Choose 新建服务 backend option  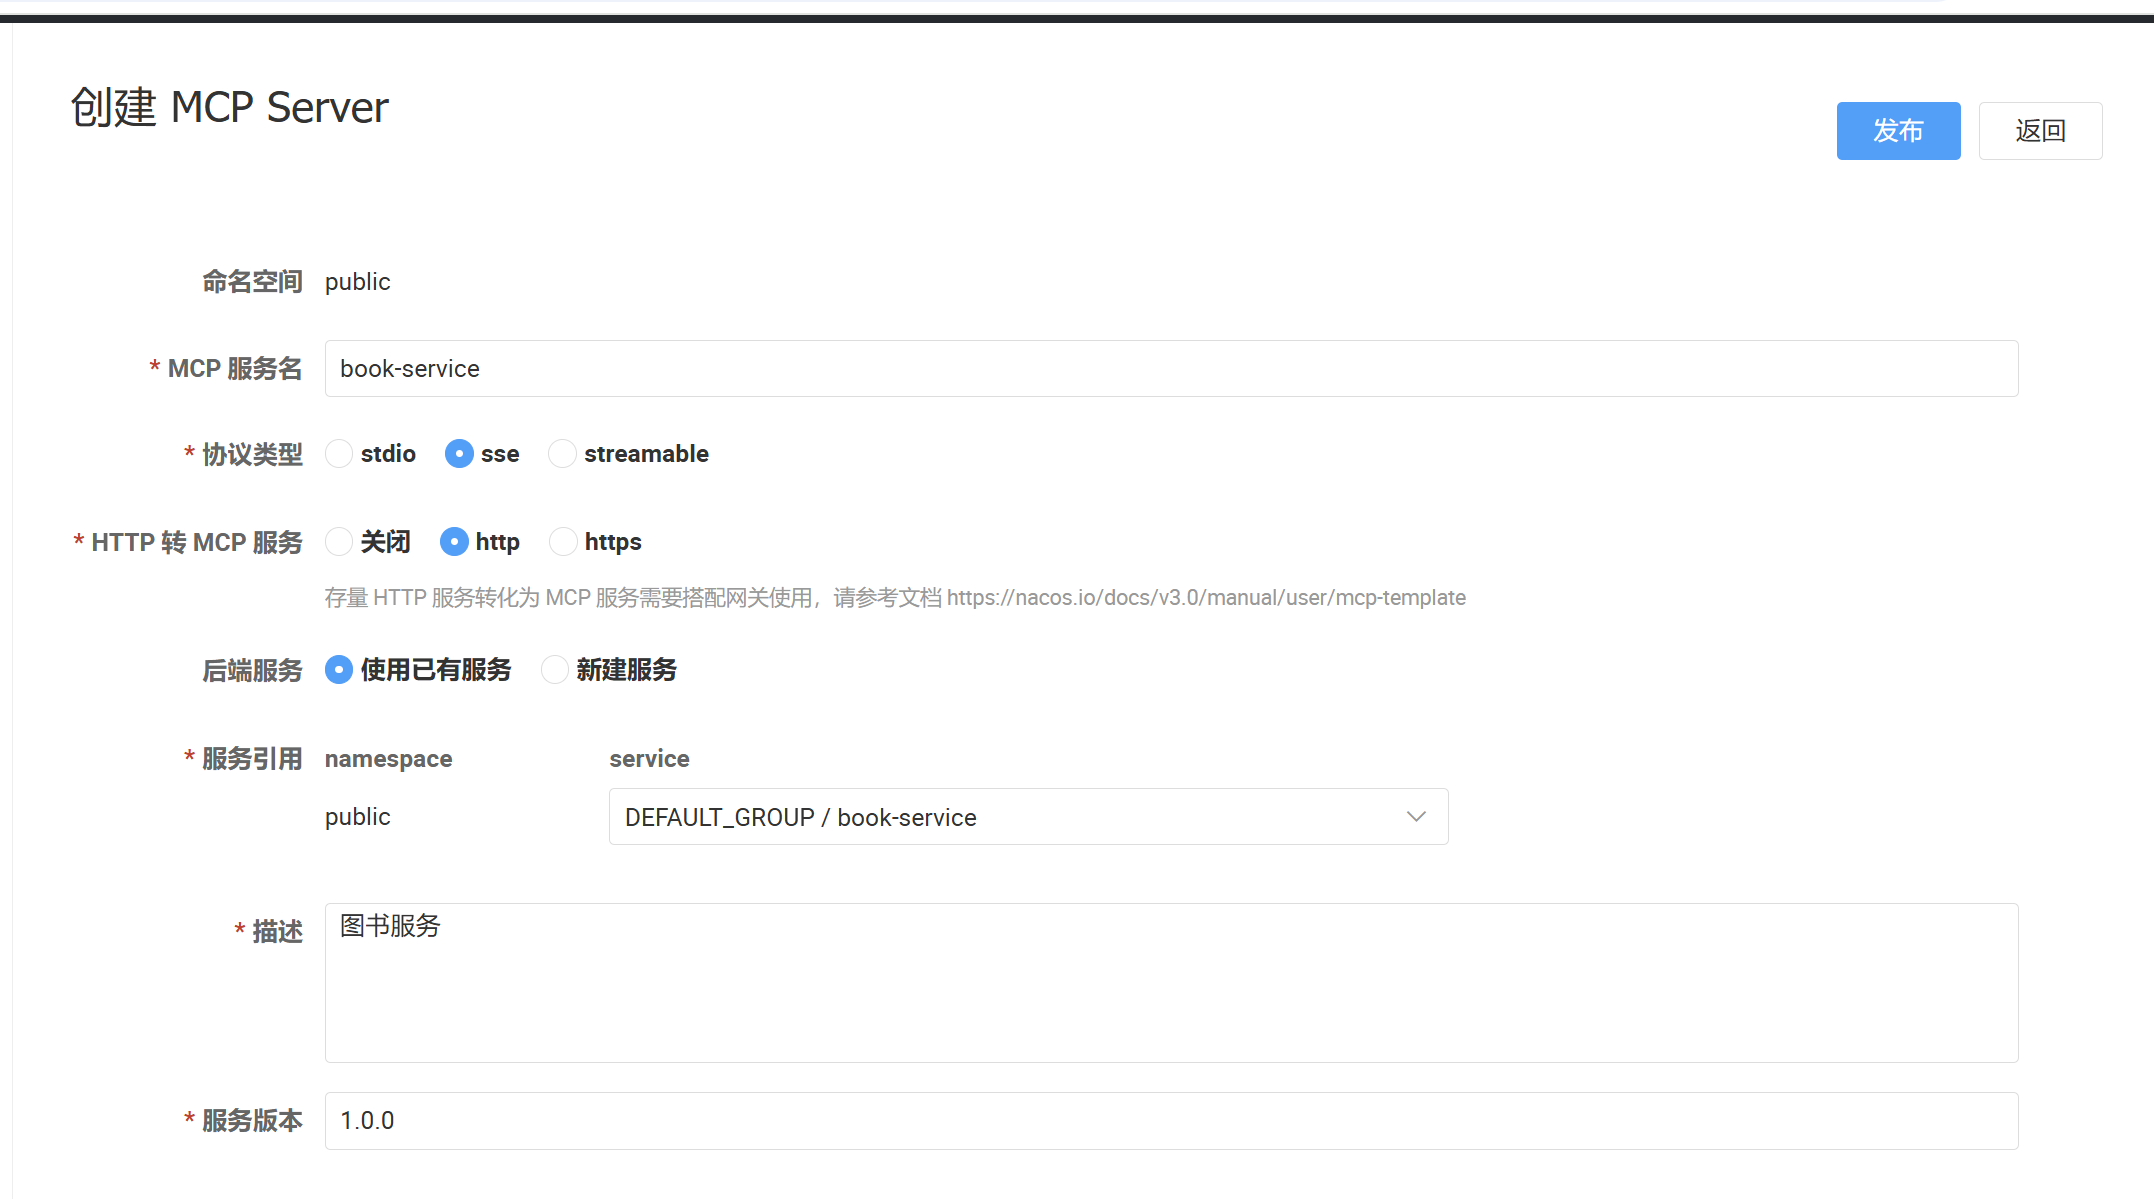(x=555, y=670)
